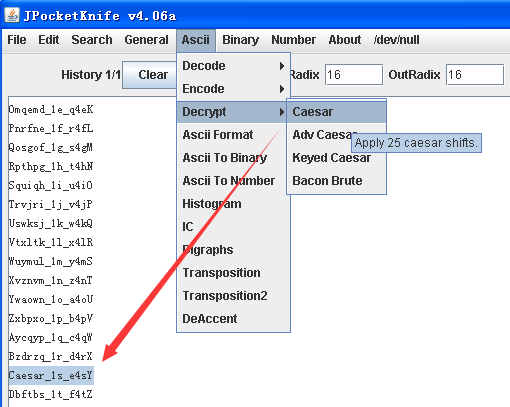Open the General menu
The image size is (510, 407).
click(x=146, y=40)
